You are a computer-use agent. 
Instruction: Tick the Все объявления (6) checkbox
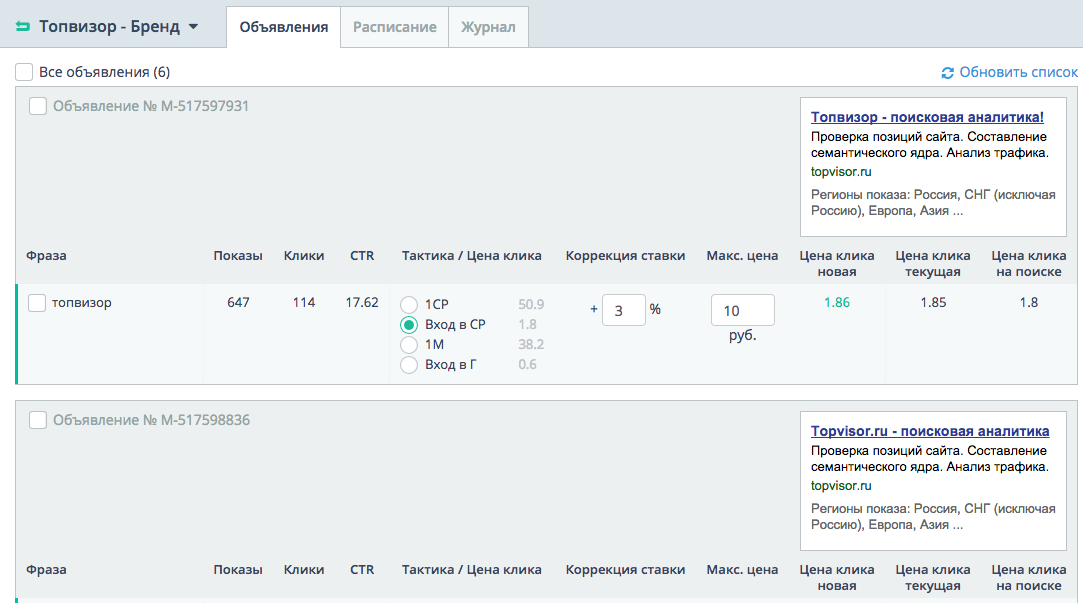point(24,72)
